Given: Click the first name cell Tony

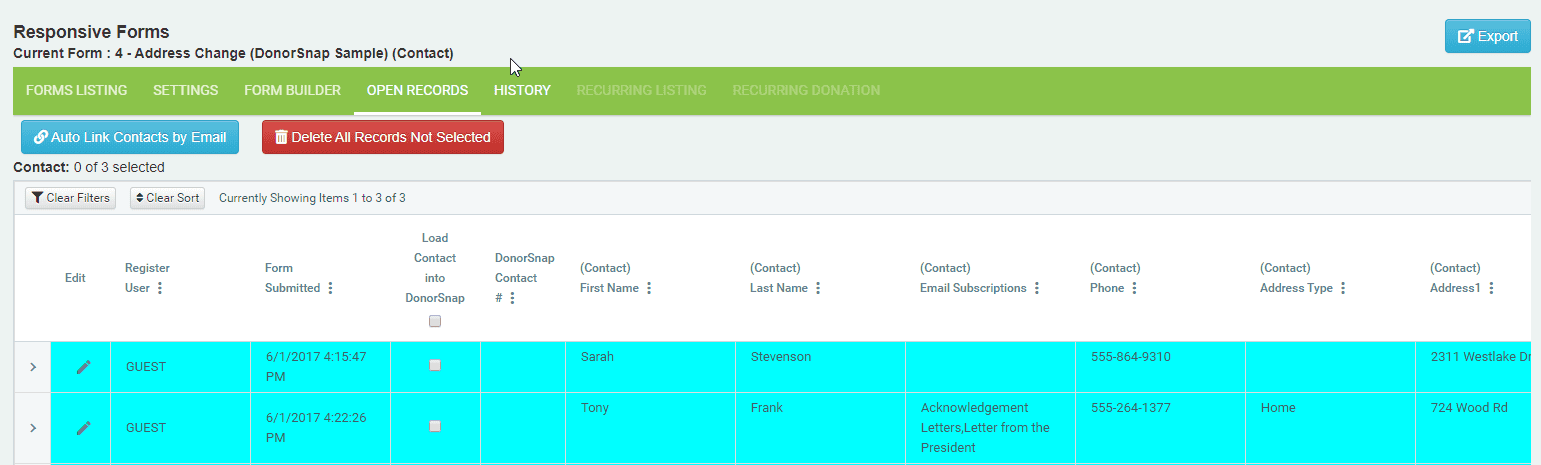Looking at the screenshot, I should [x=650, y=428].
